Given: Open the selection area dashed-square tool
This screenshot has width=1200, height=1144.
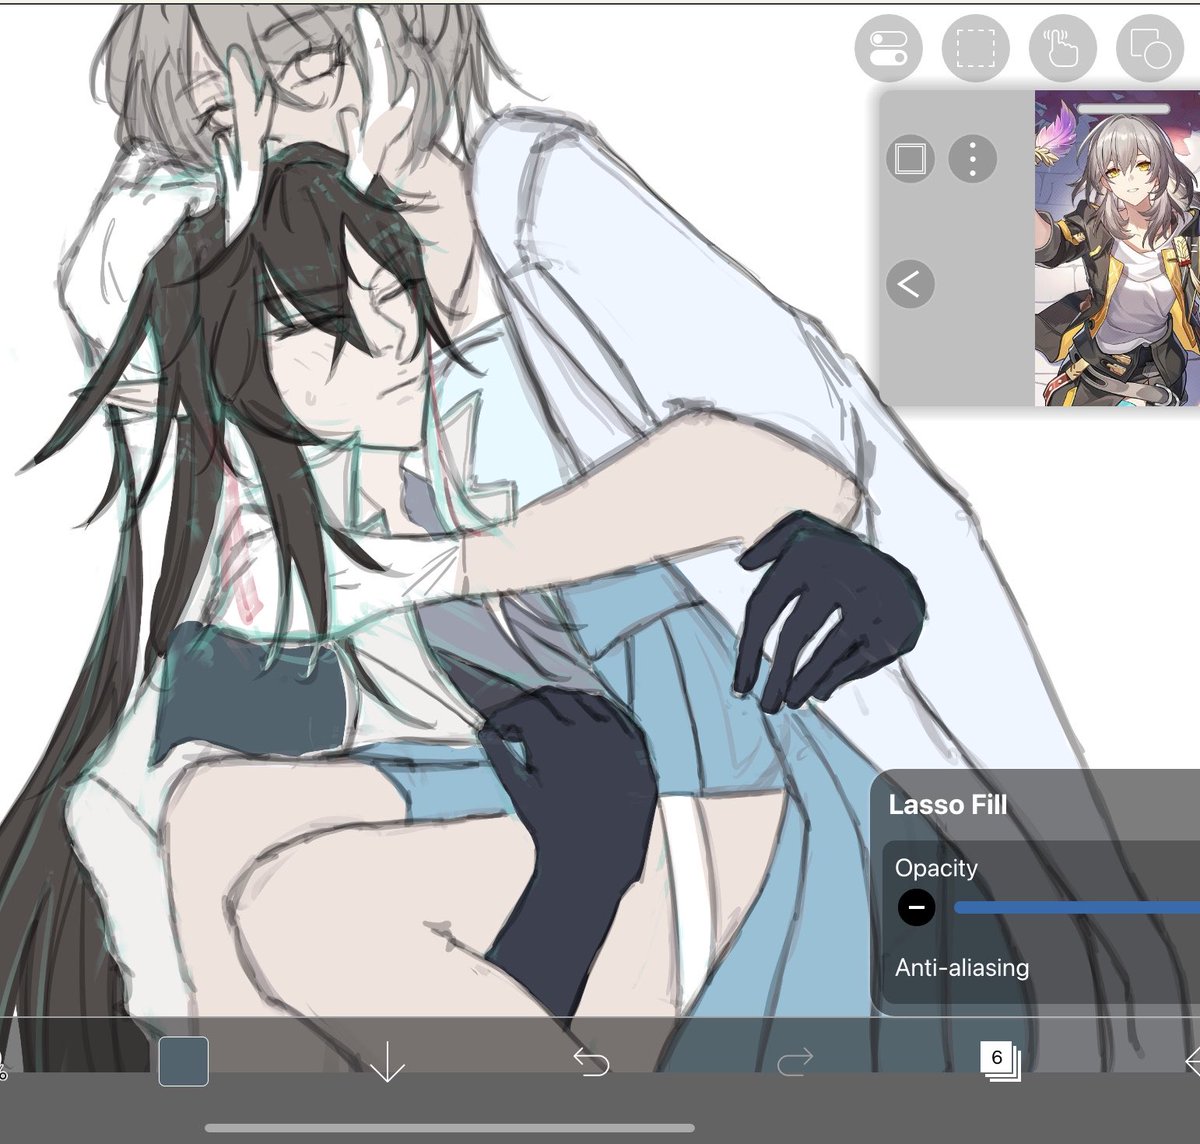Looking at the screenshot, I should (975, 48).
